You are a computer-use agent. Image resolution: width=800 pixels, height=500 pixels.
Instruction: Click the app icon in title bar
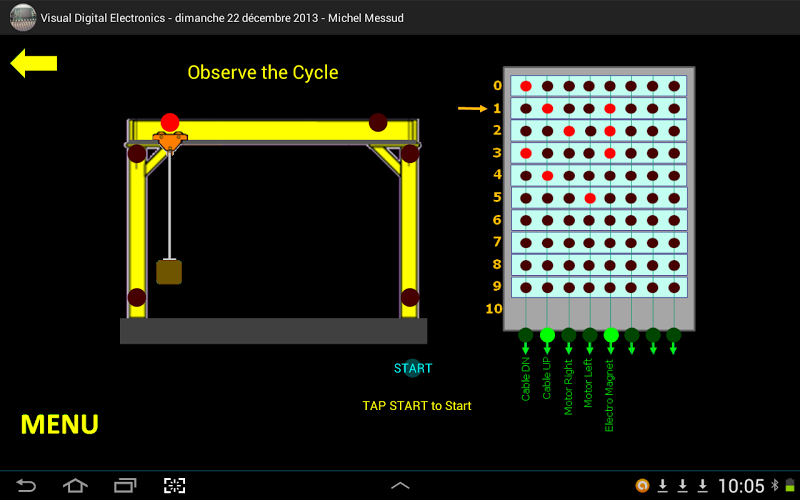[22, 17]
